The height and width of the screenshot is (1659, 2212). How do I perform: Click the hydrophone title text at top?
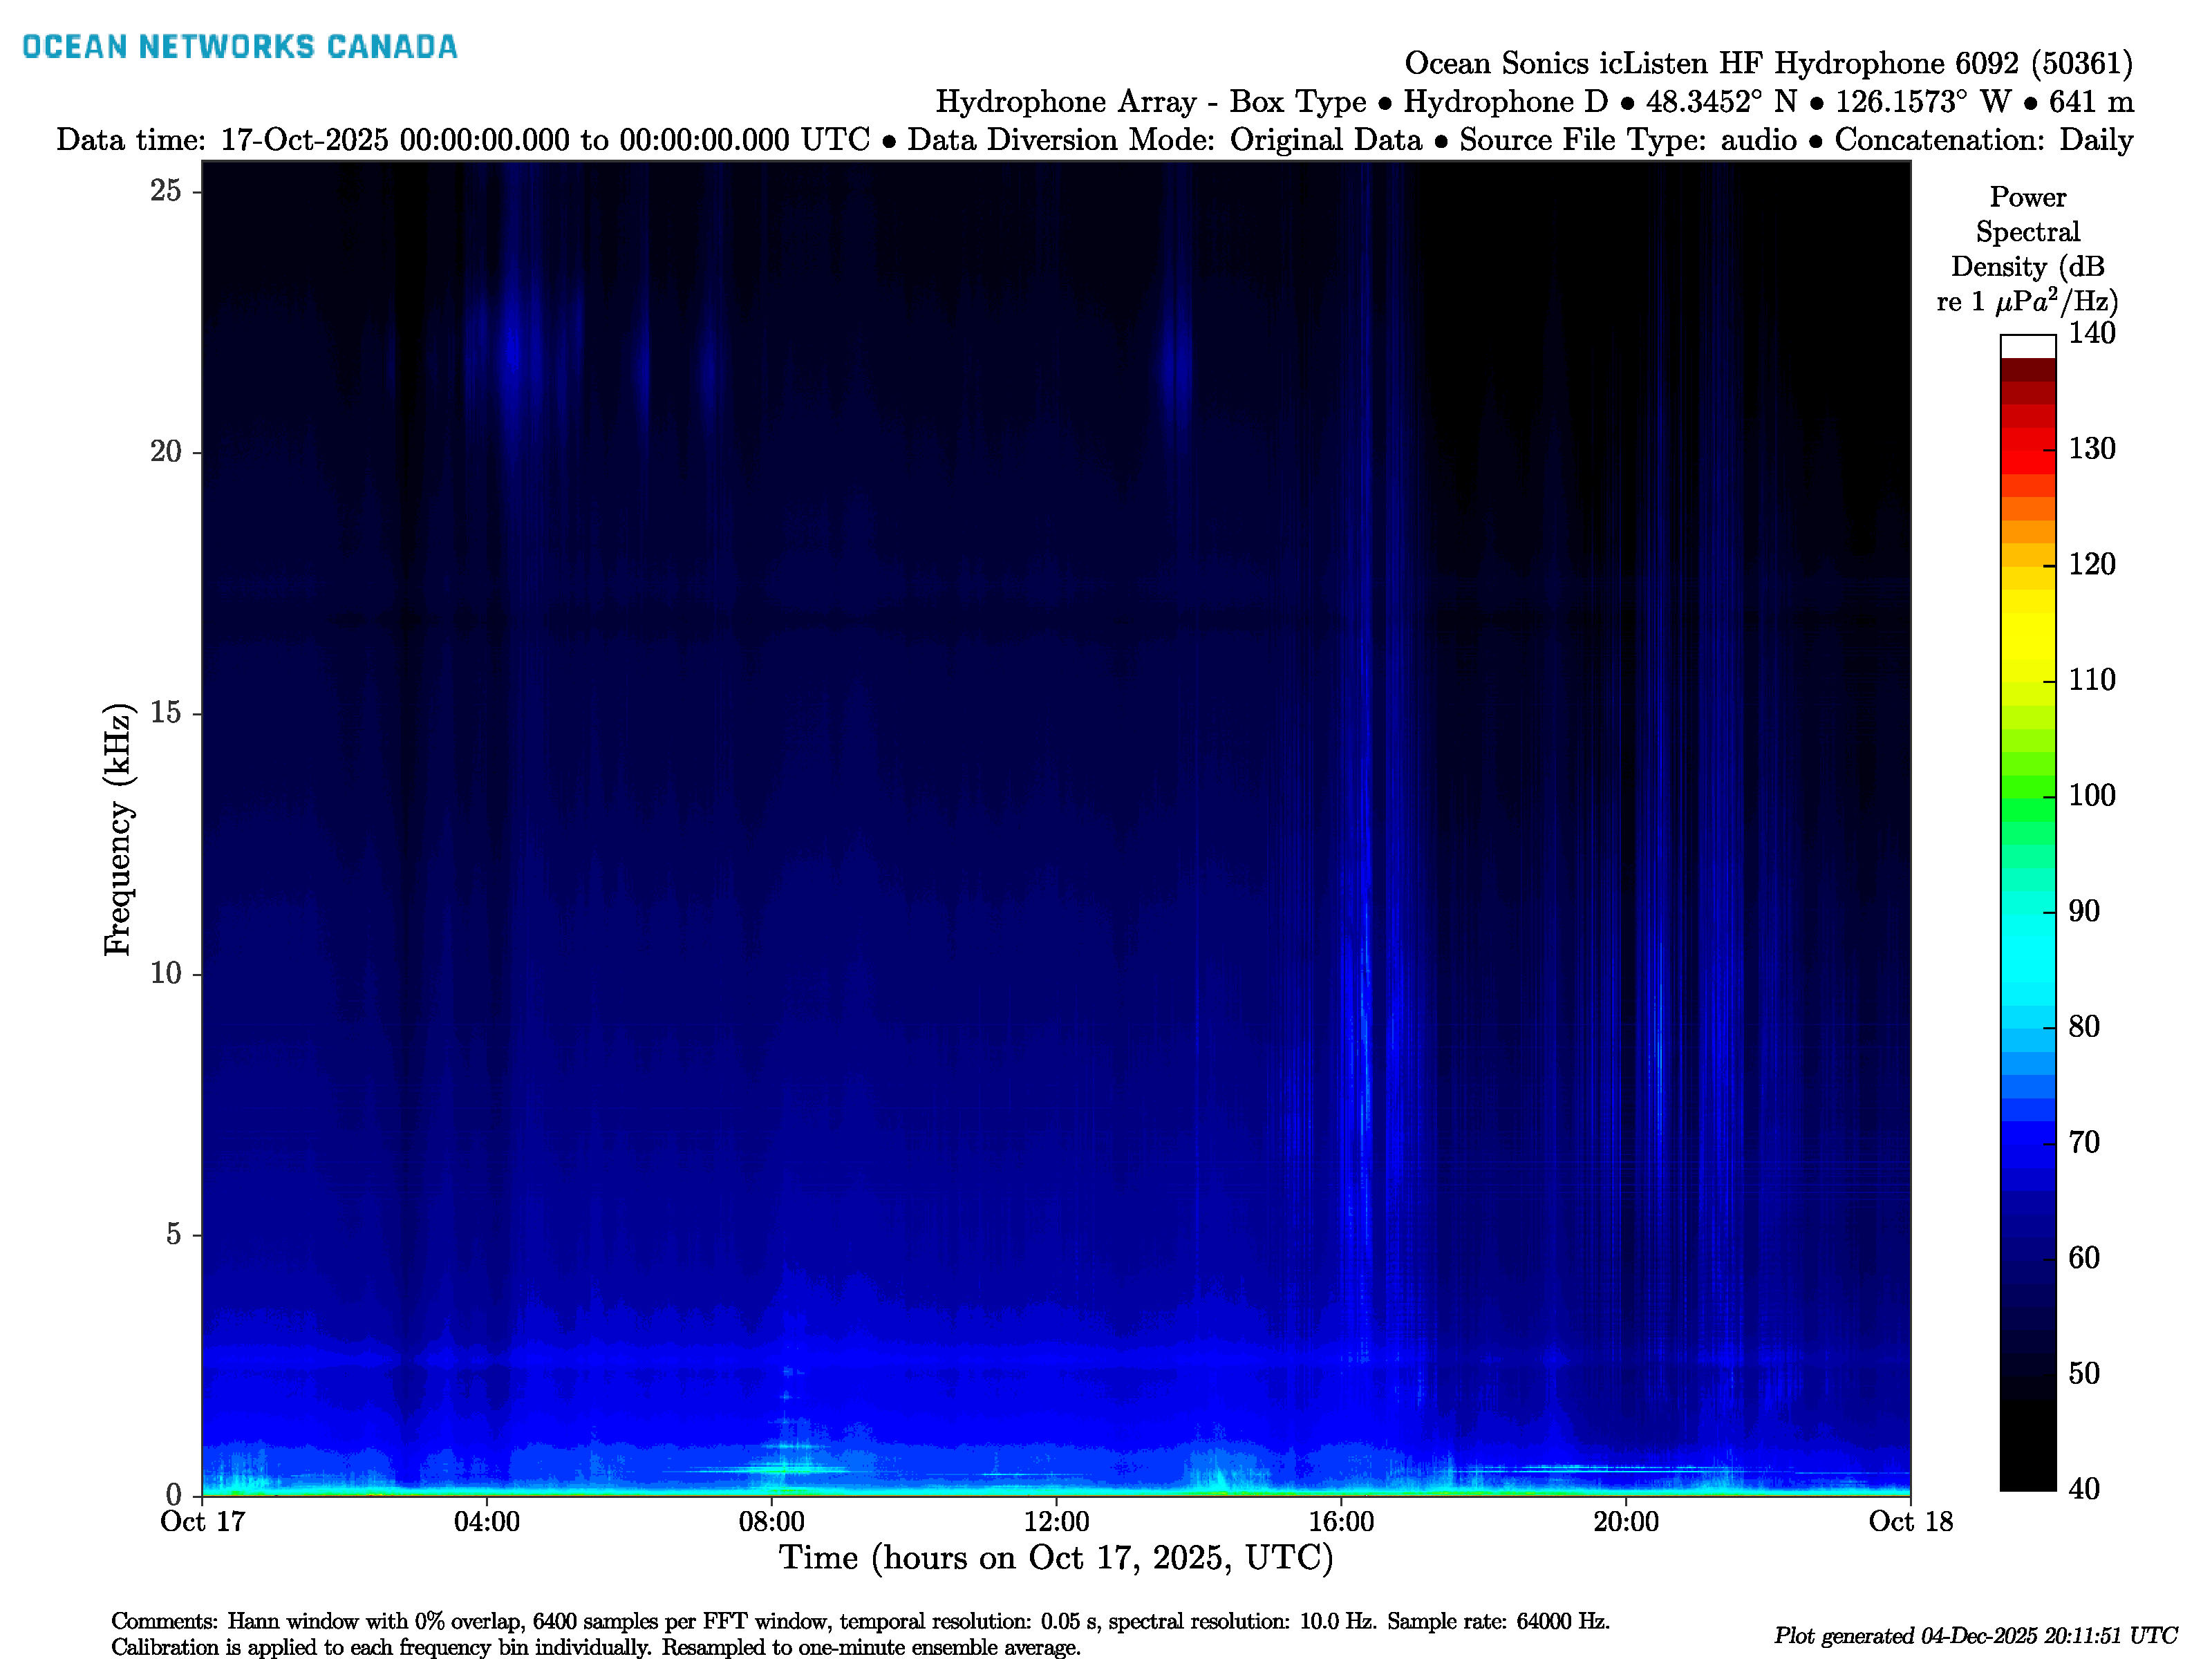coord(1768,64)
